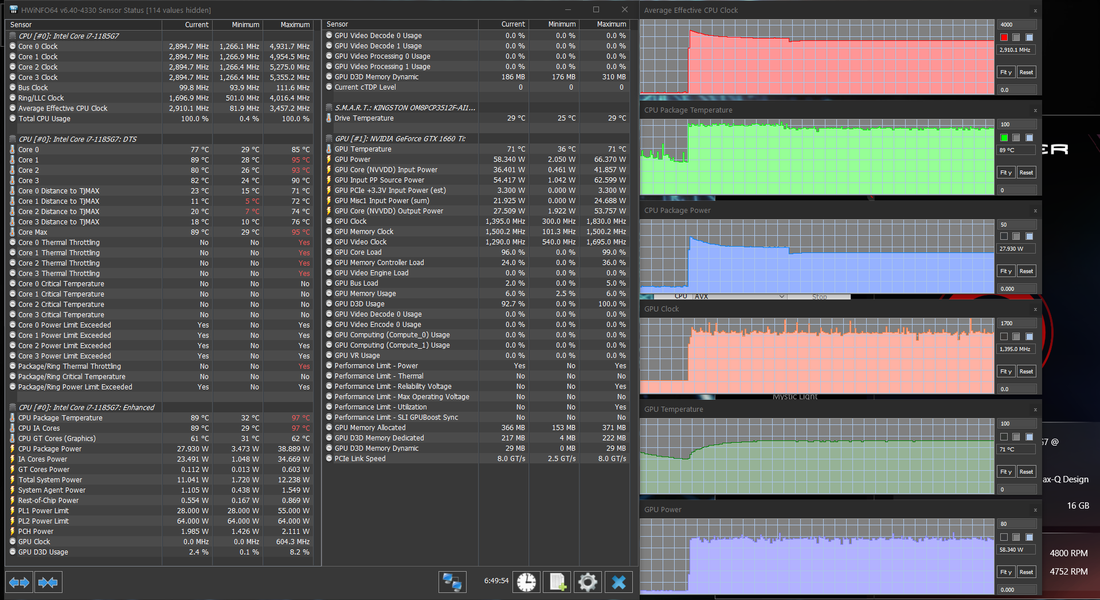Click the blue X close sensors icon
Viewport: 1100px width, 600px height.
click(x=618, y=582)
